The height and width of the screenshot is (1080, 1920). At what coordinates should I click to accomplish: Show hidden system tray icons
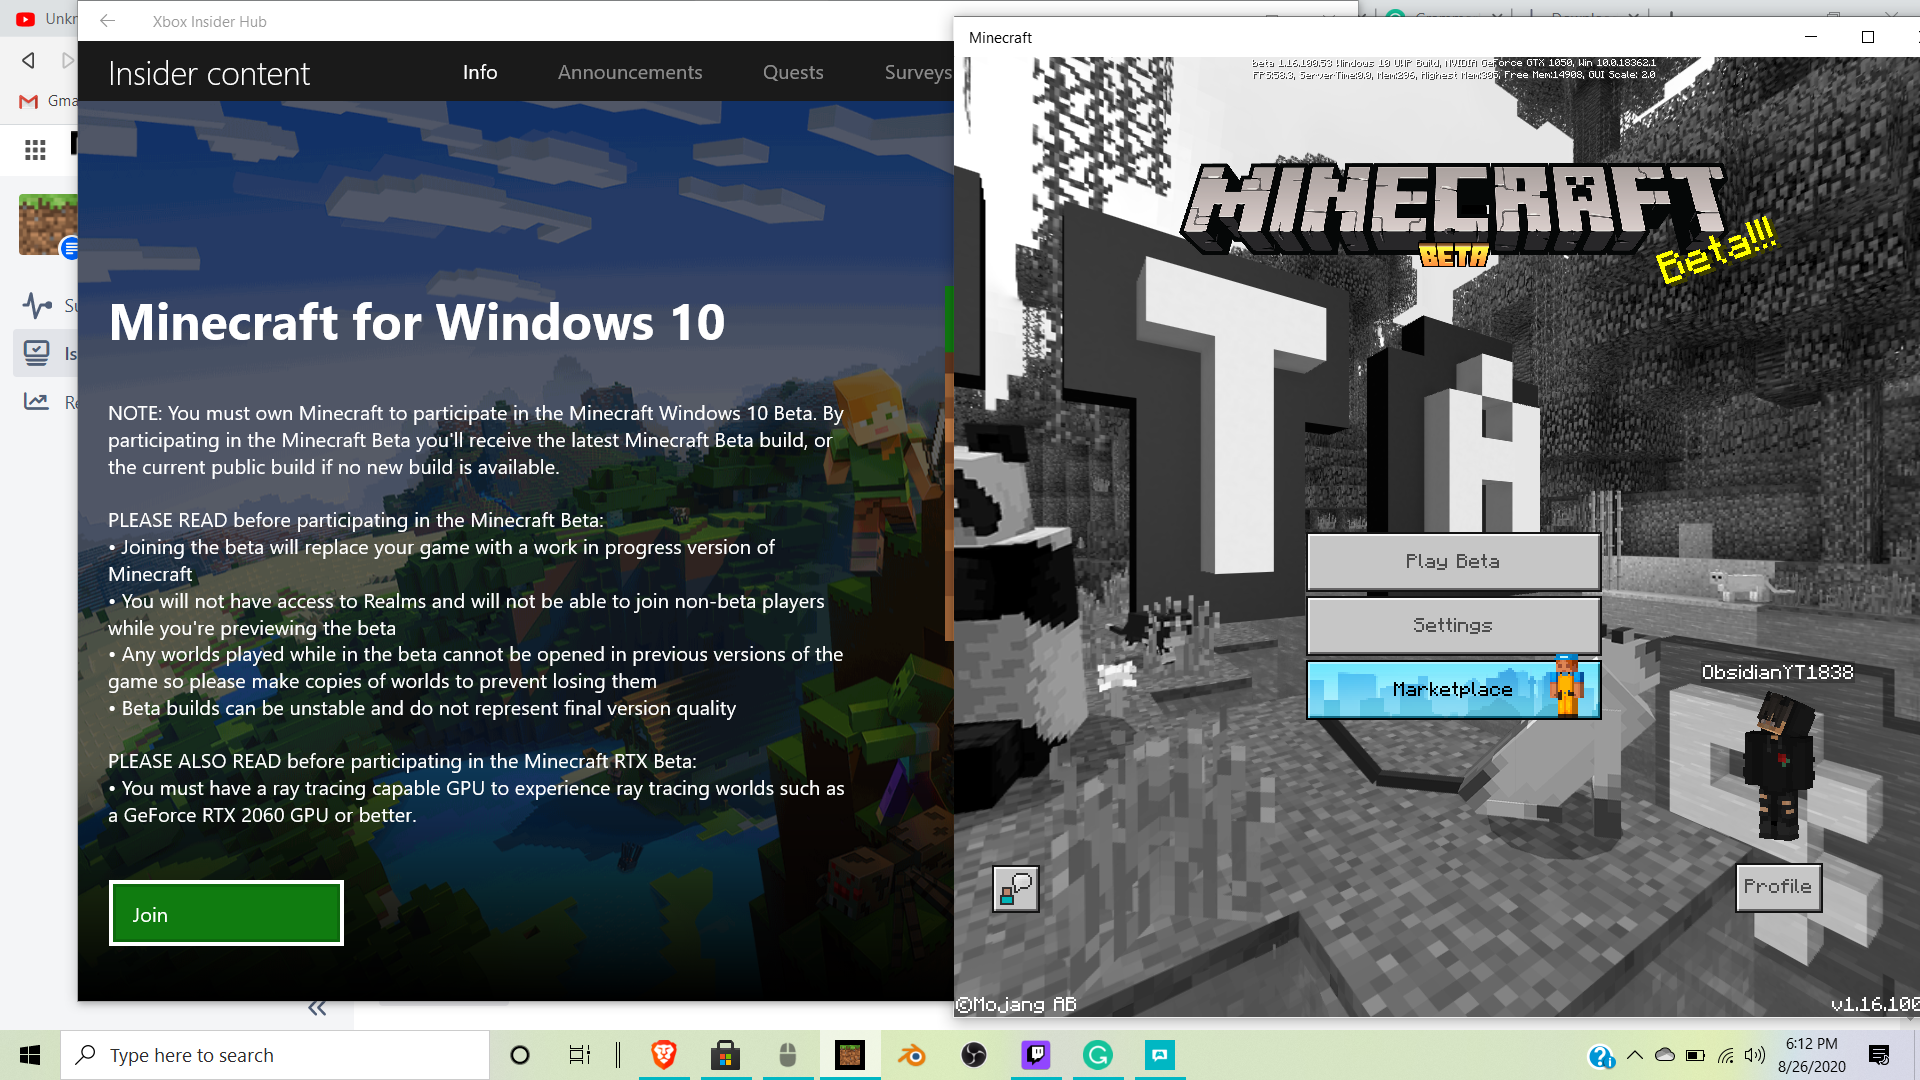pyautogui.click(x=1634, y=1055)
